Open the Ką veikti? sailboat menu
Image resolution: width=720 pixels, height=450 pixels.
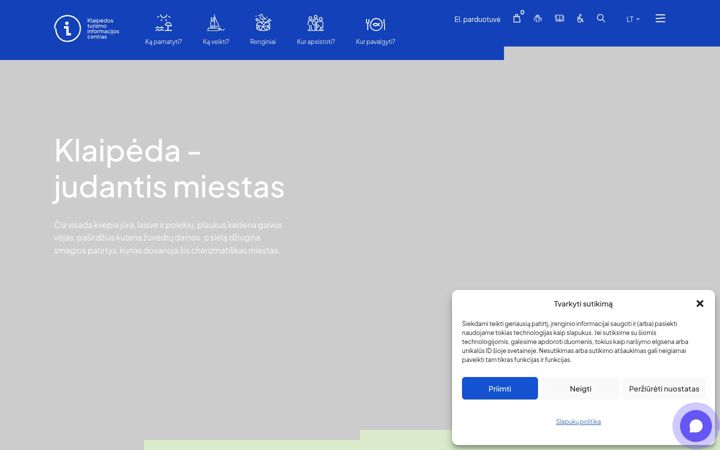(x=216, y=29)
